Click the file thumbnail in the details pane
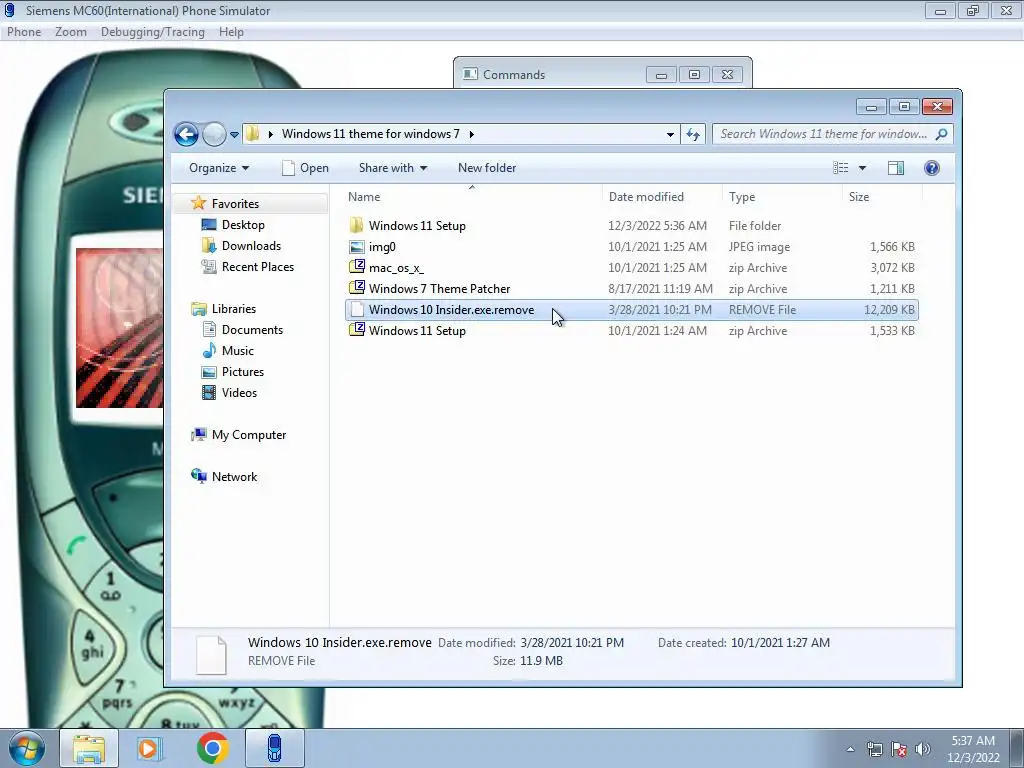 tap(212, 654)
